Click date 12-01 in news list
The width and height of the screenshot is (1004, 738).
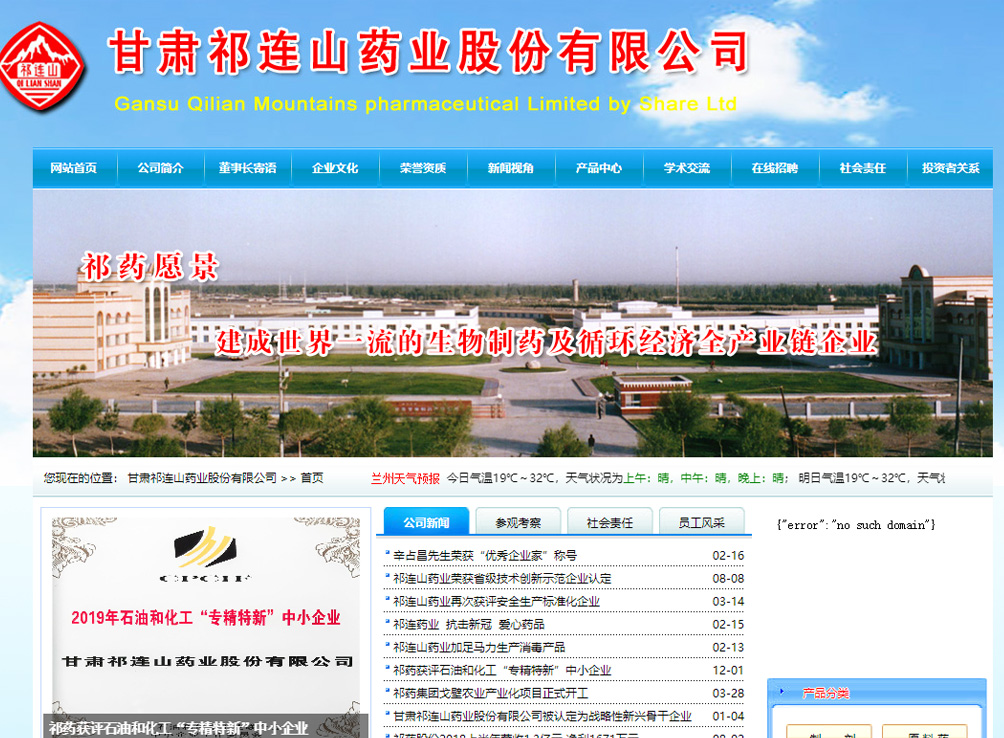coord(728,671)
